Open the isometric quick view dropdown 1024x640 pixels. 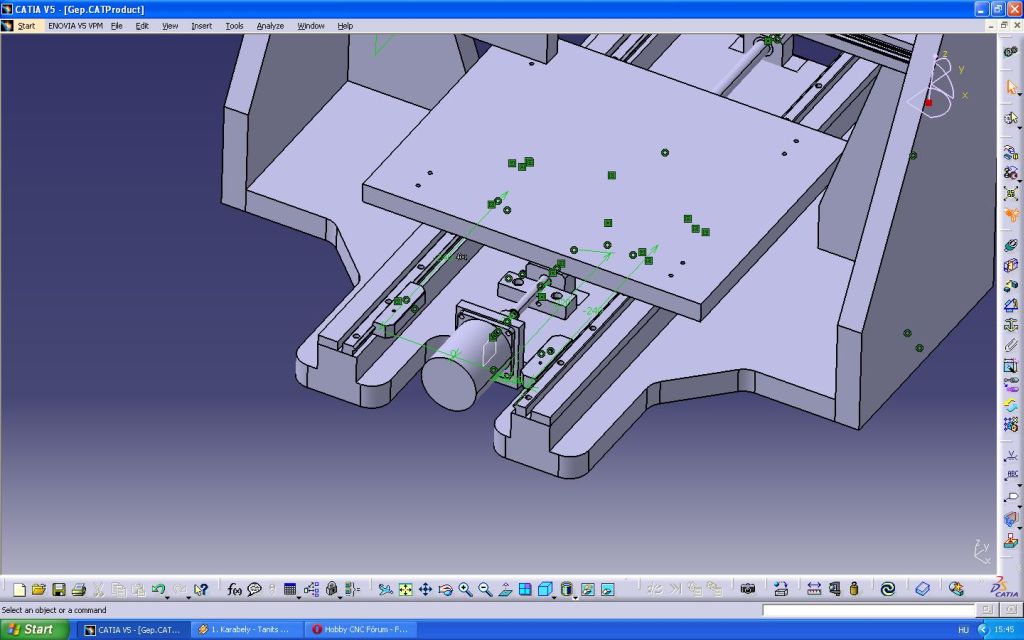[x=555, y=597]
